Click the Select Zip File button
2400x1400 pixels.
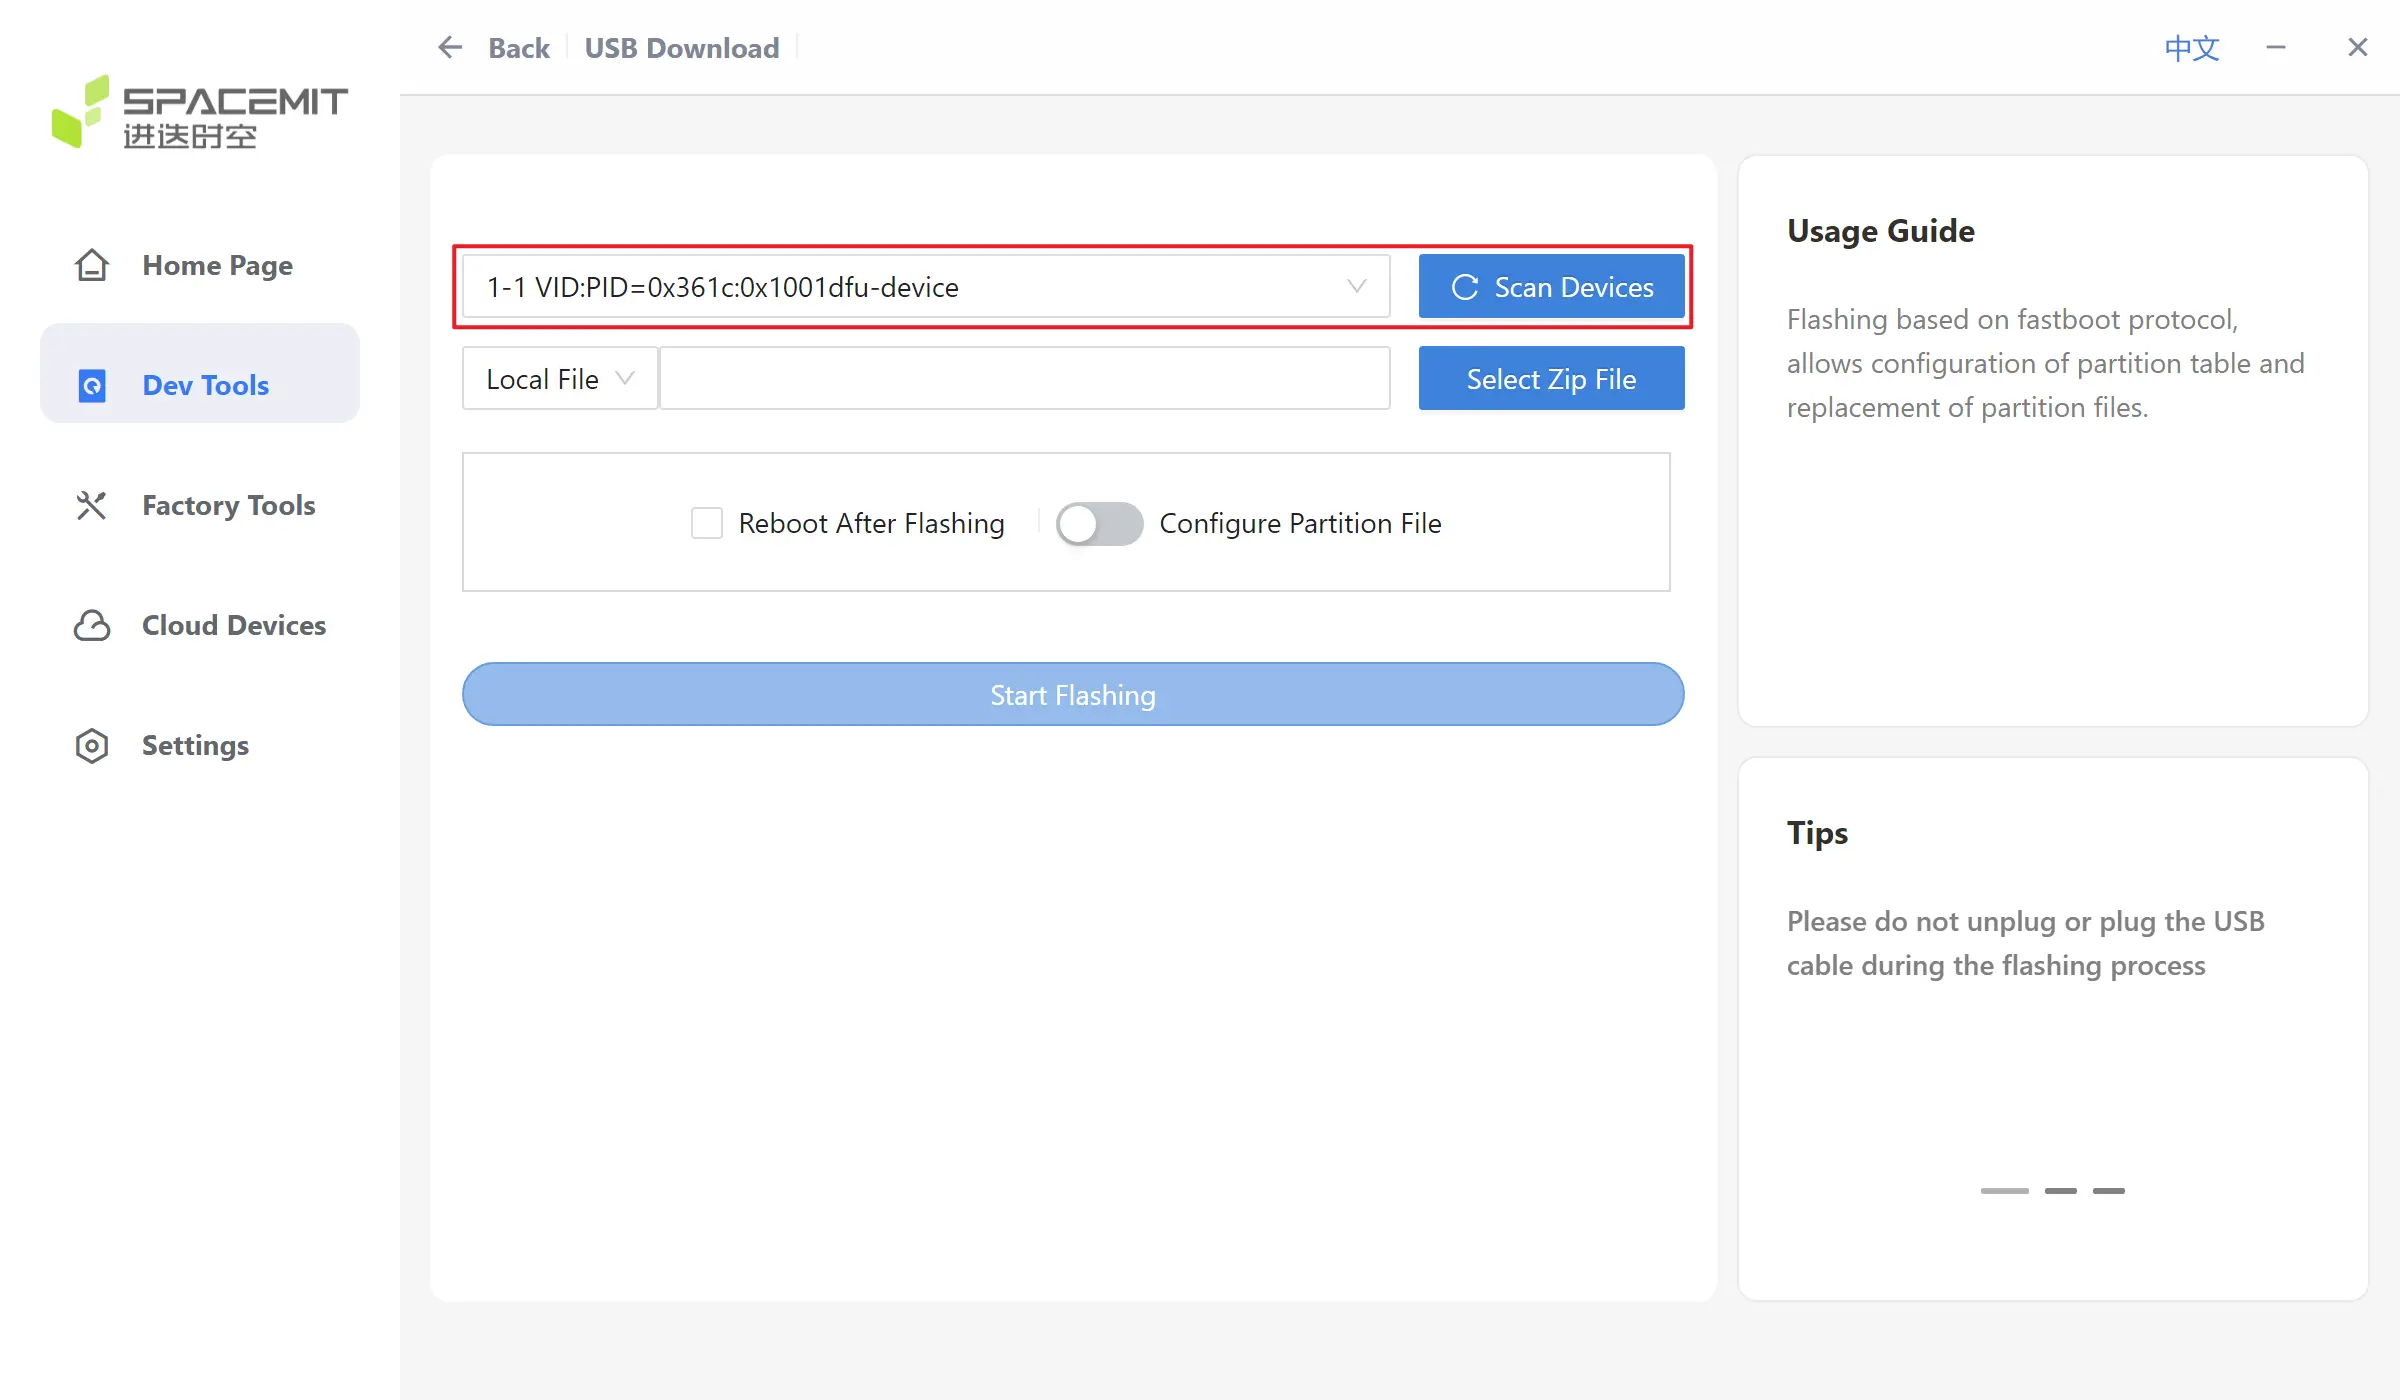coord(1551,378)
